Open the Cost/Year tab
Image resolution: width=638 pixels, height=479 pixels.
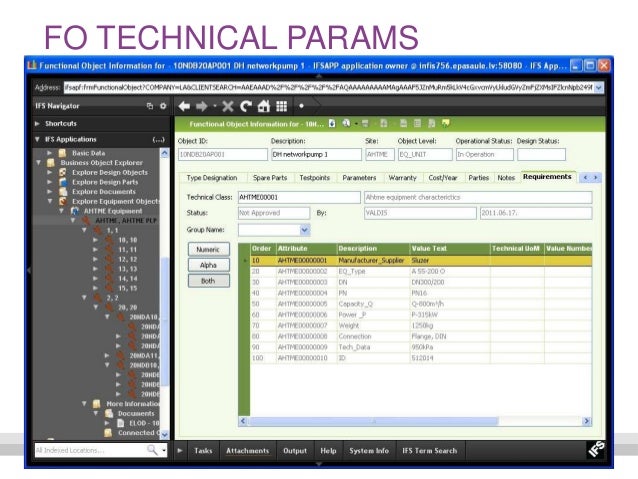tap(443, 178)
